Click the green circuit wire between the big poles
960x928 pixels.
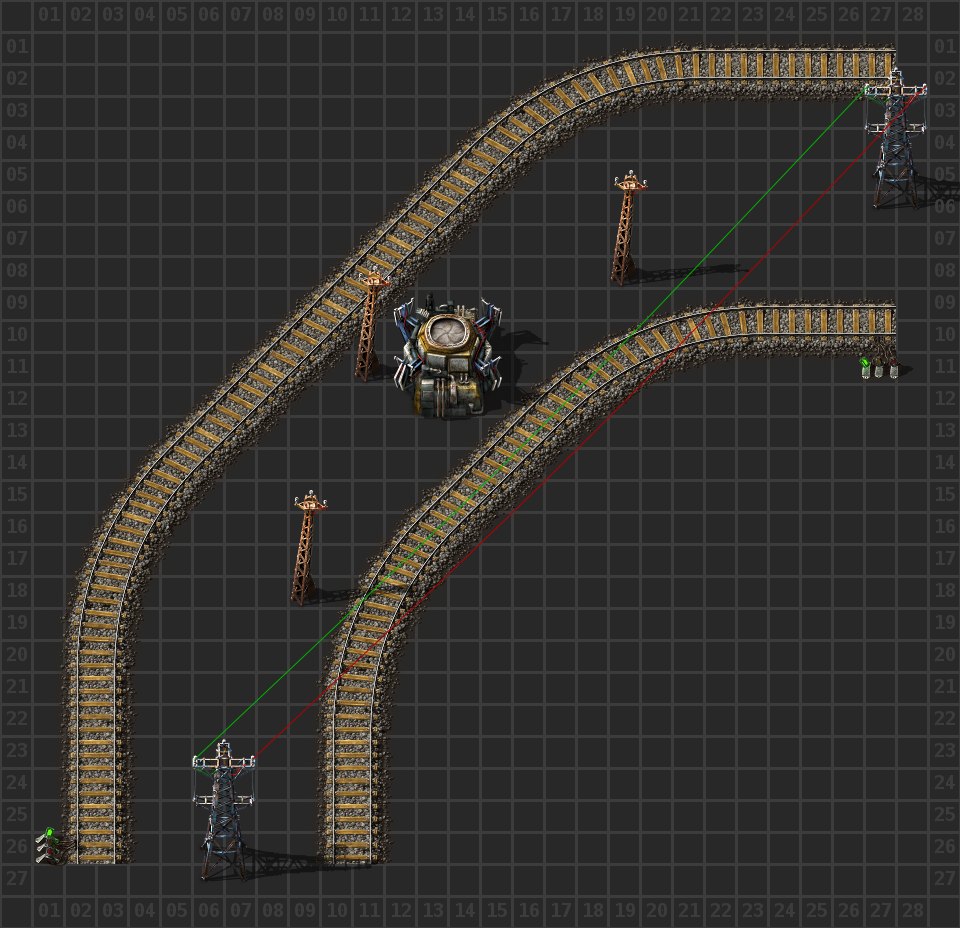529,426
